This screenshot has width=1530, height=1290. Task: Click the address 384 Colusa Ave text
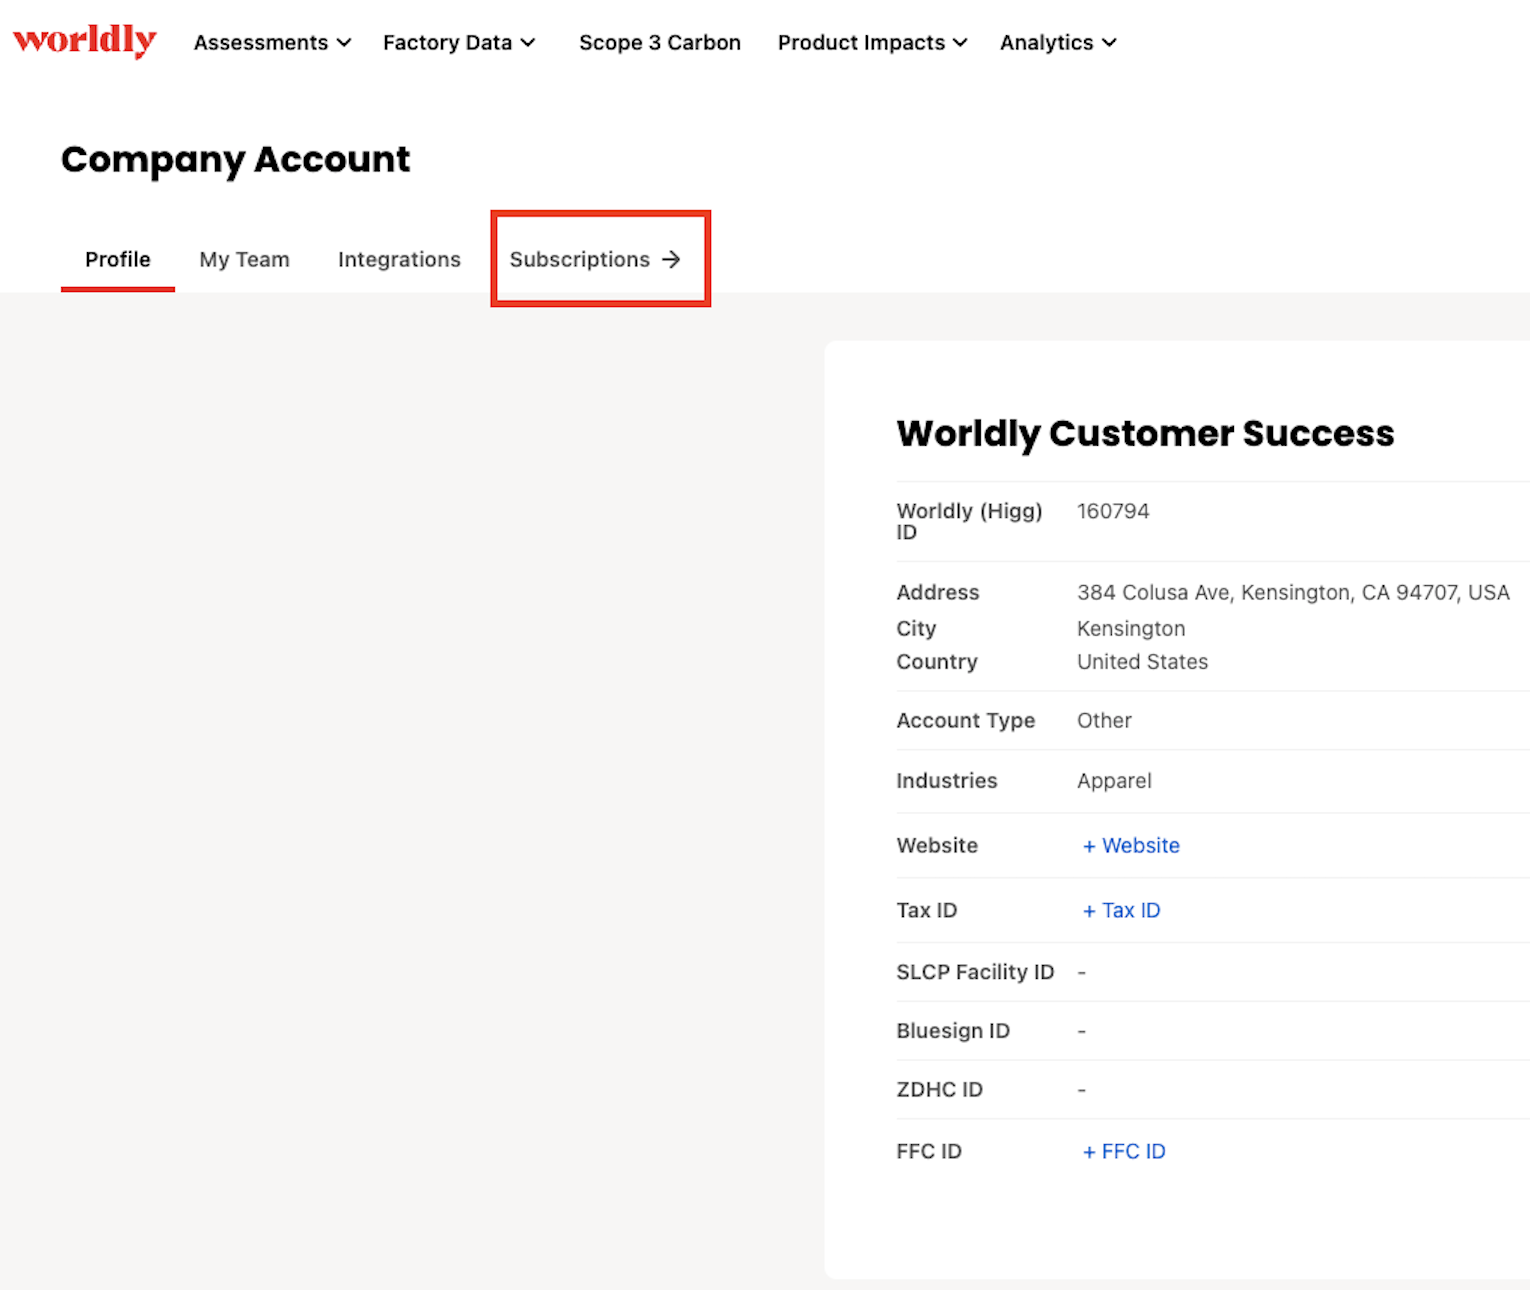[1293, 592]
